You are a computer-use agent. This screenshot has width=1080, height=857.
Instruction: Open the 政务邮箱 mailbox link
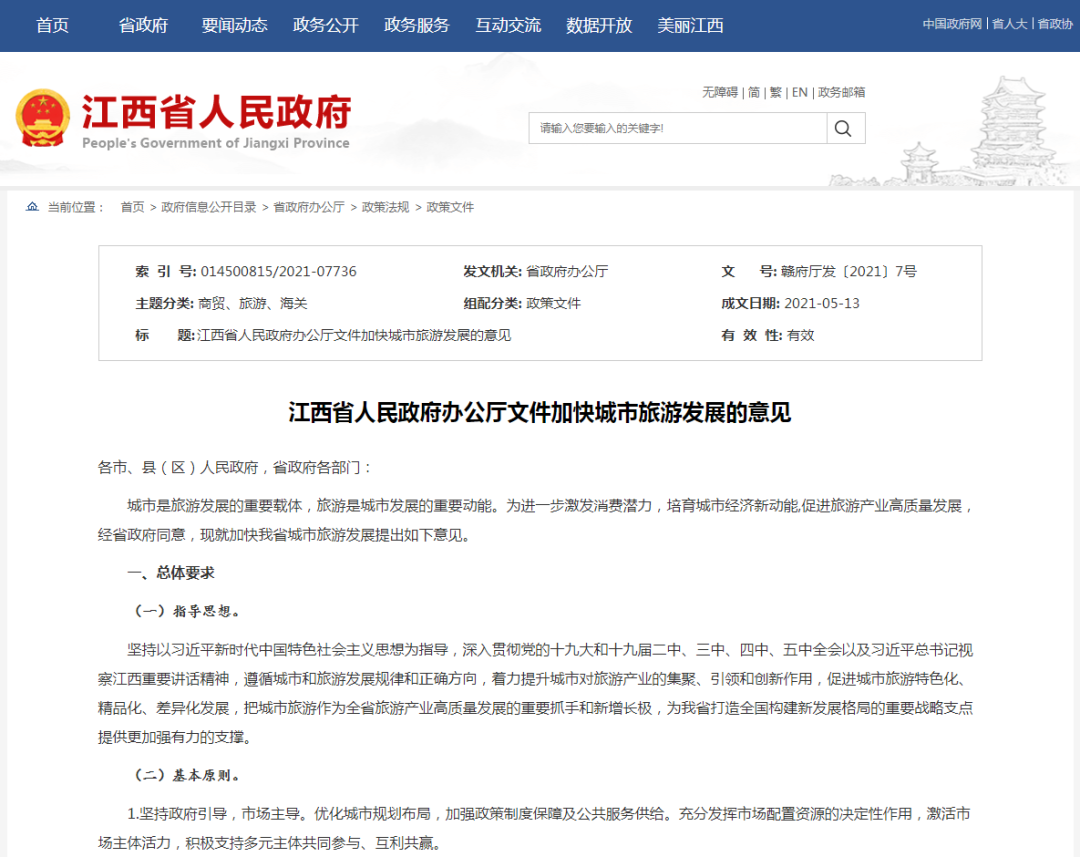pyautogui.click(x=841, y=92)
